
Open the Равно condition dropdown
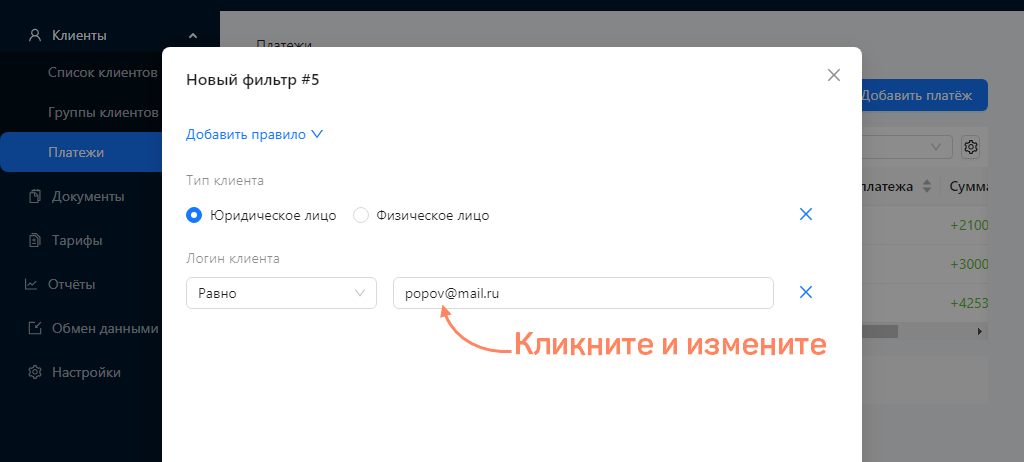pyautogui.click(x=281, y=293)
